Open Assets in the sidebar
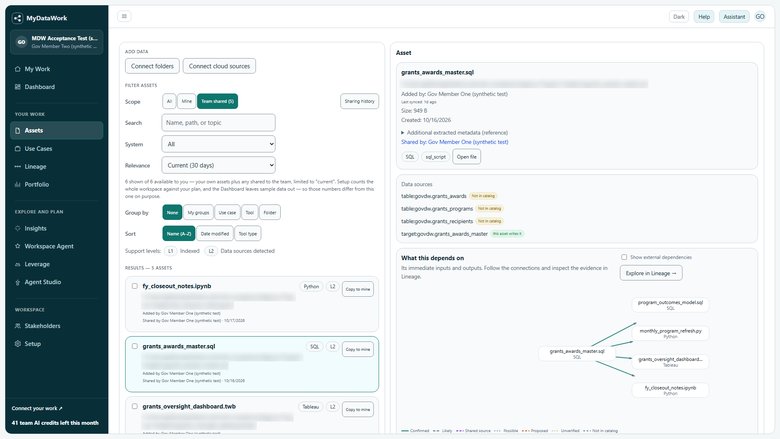 coord(56,131)
